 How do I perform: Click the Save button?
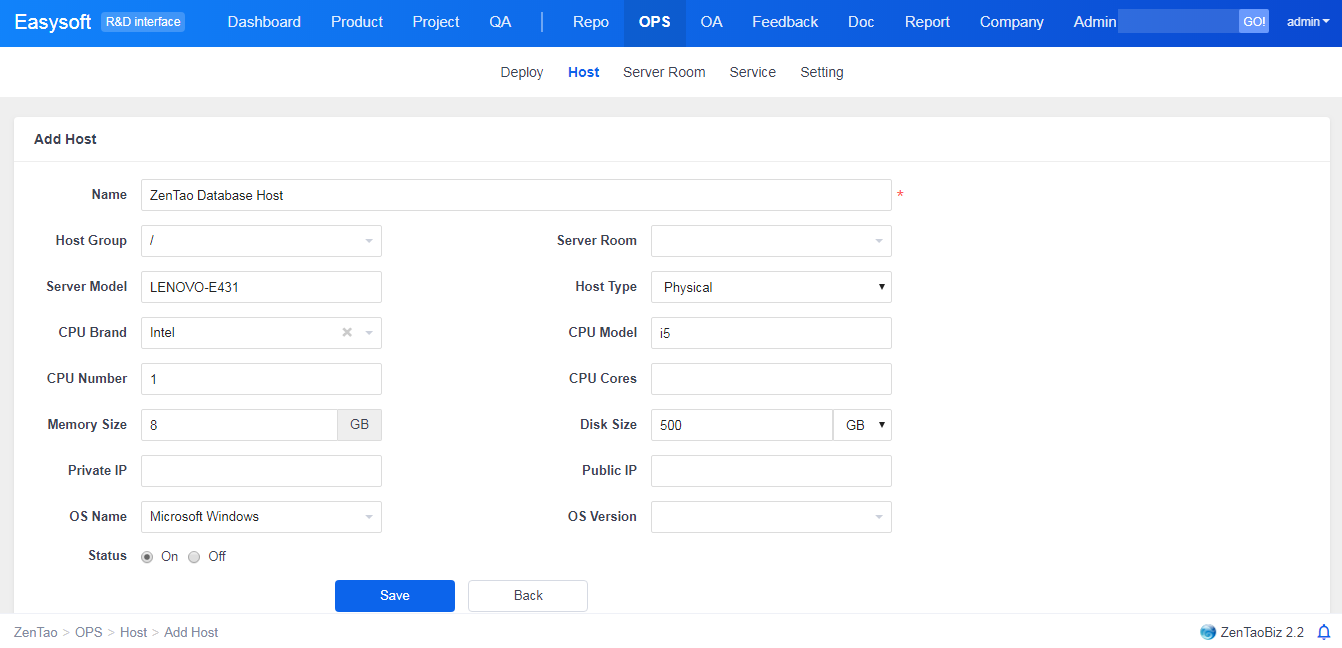click(395, 596)
